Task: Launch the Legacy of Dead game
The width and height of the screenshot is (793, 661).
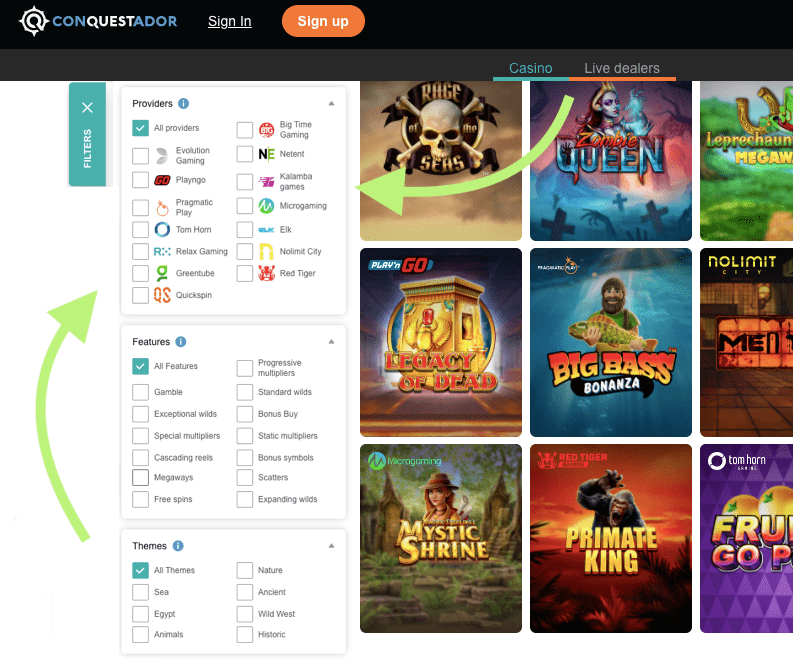Action: (441, 342)
